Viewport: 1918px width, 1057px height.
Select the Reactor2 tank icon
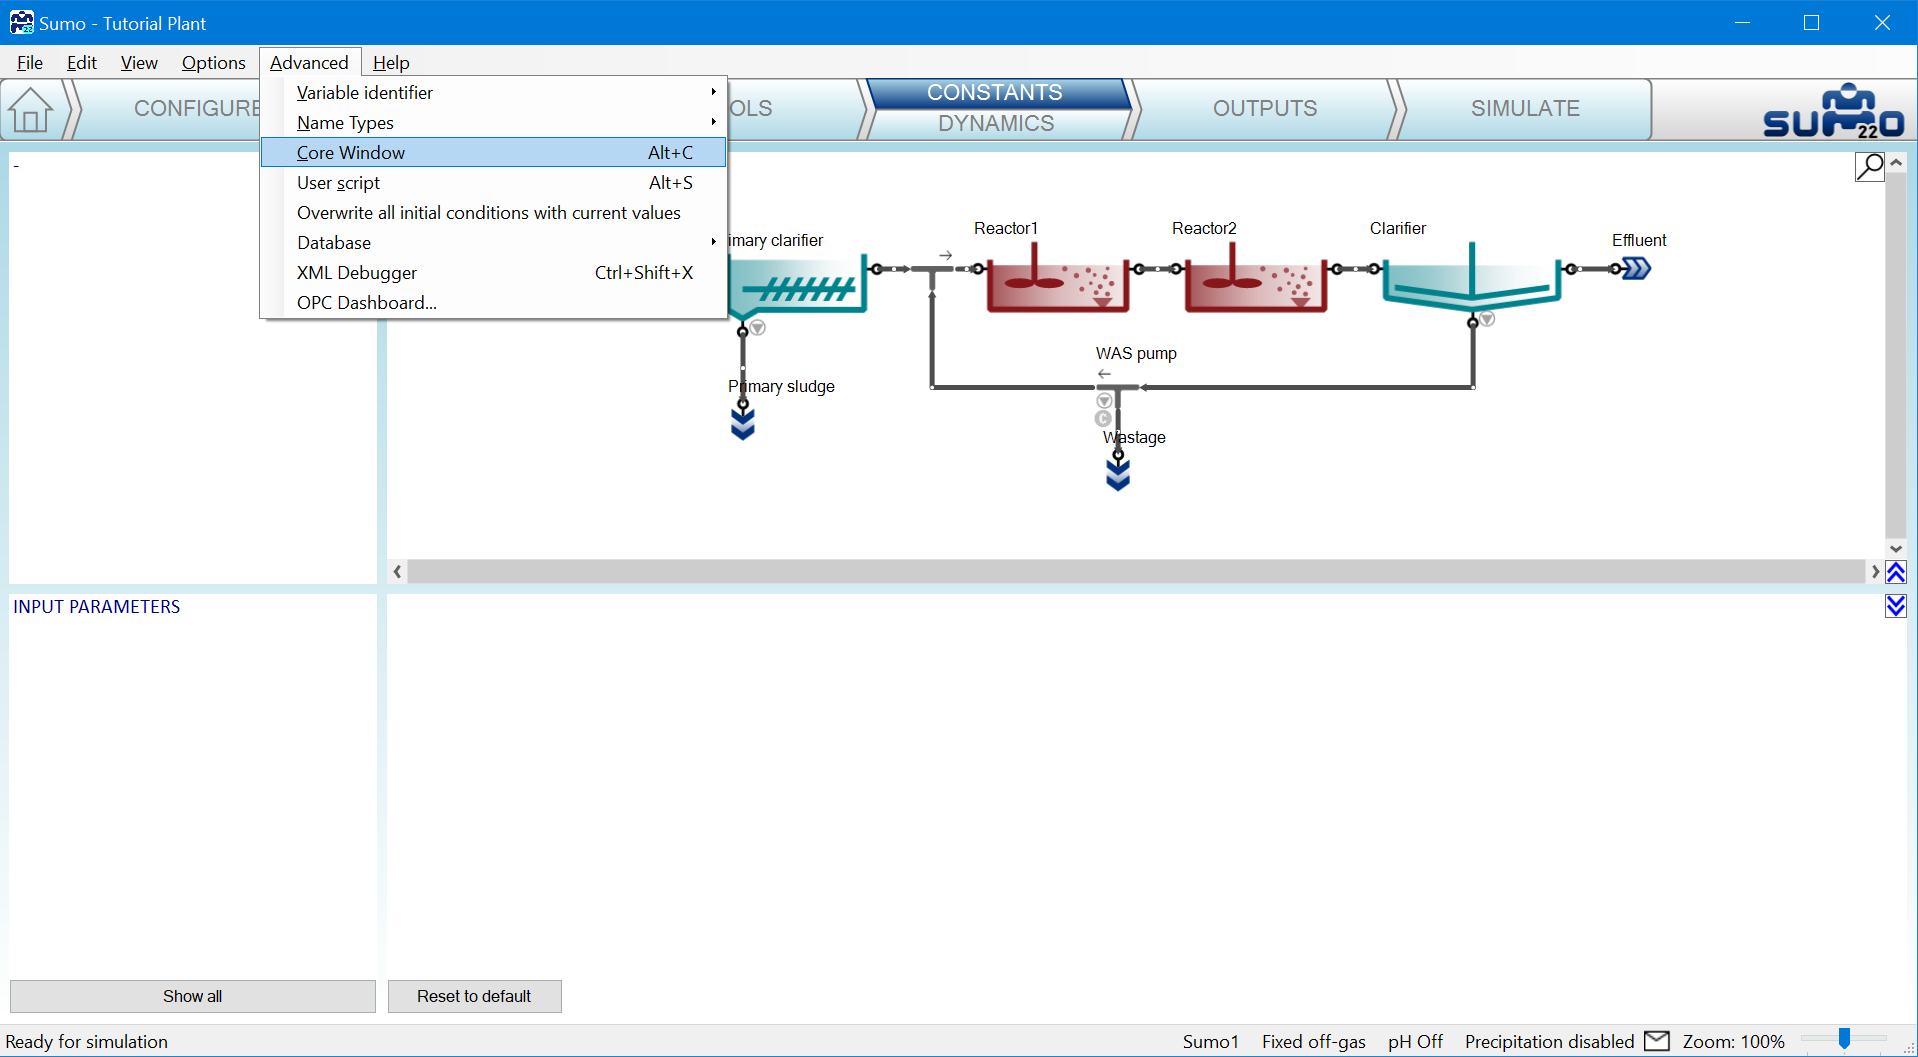pos(1255,283)
